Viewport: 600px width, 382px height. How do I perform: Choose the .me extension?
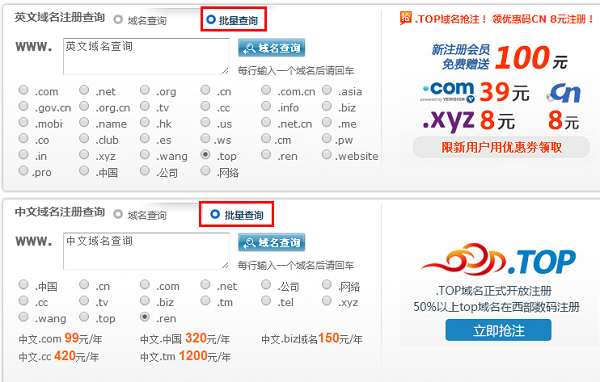pyautogui.click(x=326, y=122)
